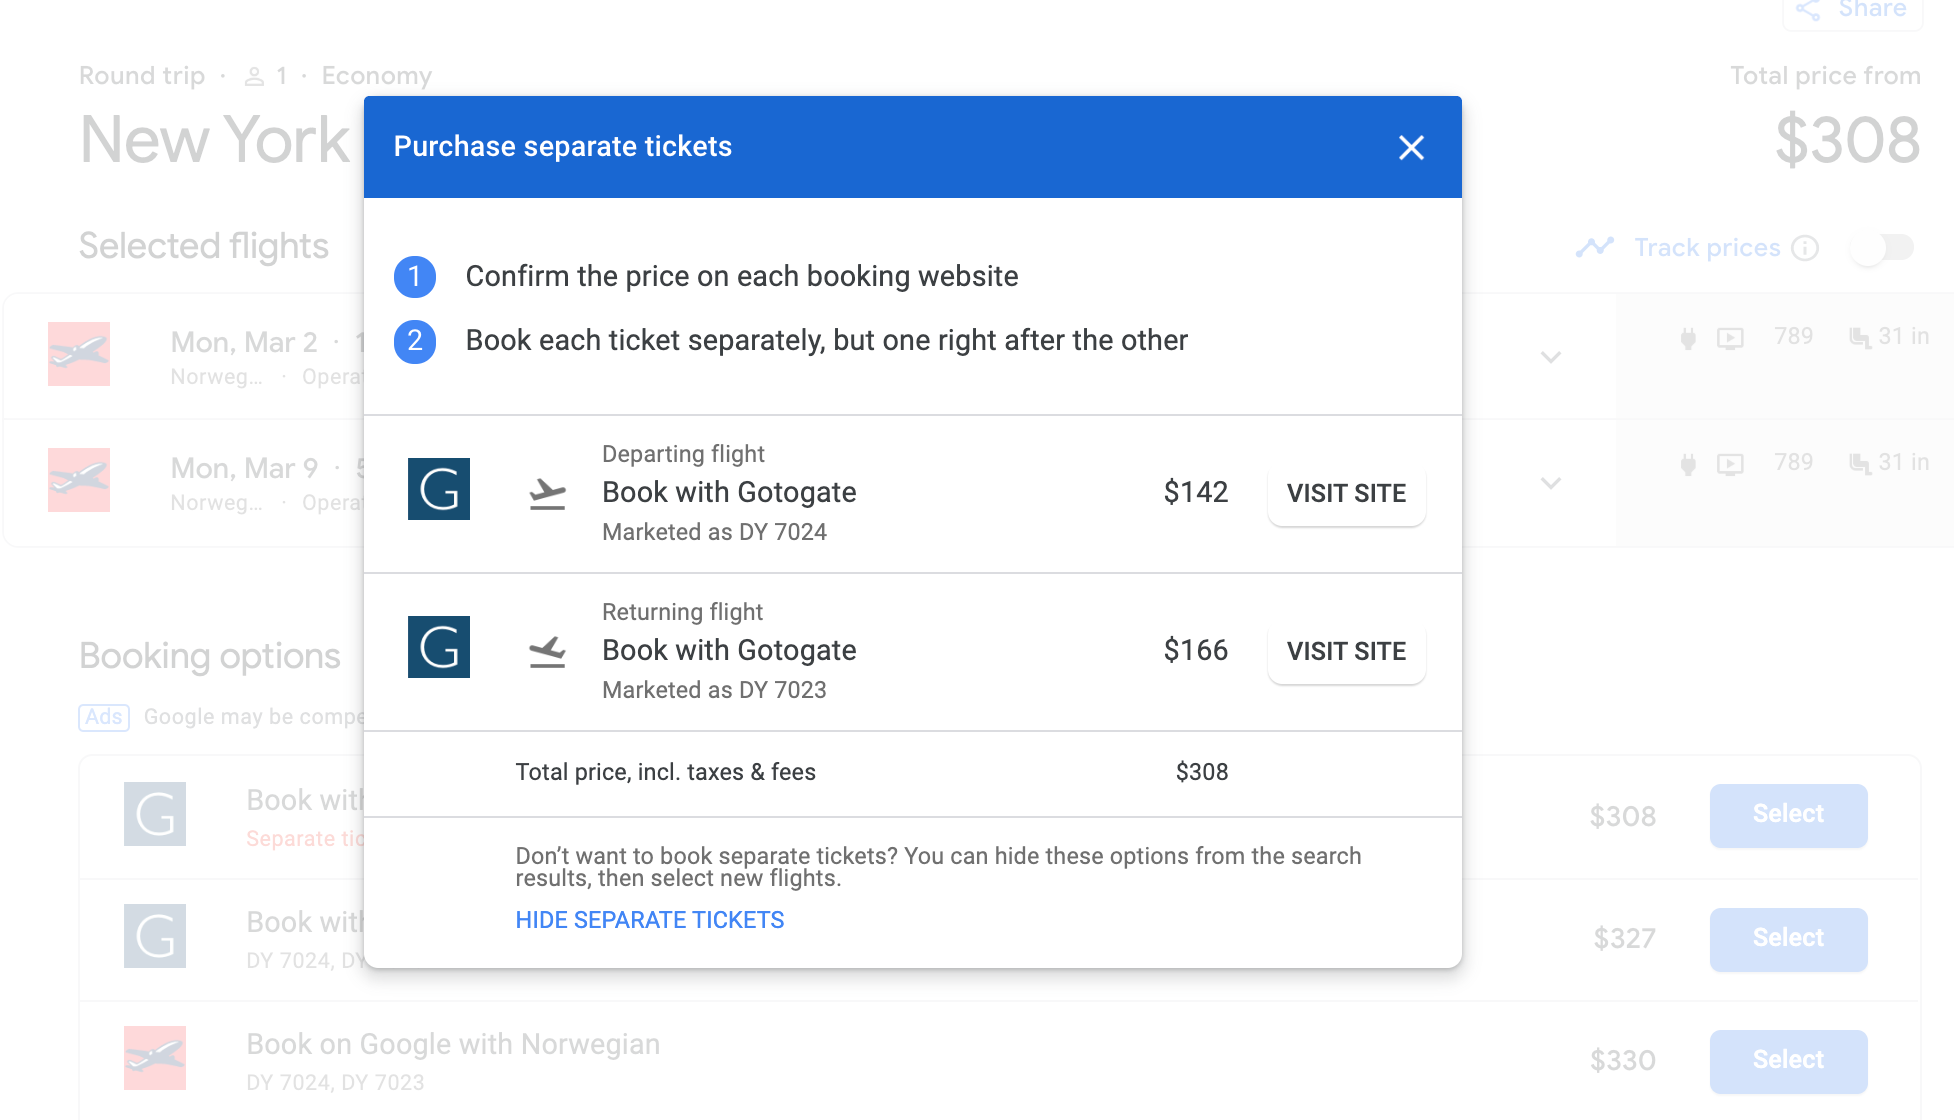
Task: Click Norwegian airline logo for Mar 2 flight
Action: (79, 354)
